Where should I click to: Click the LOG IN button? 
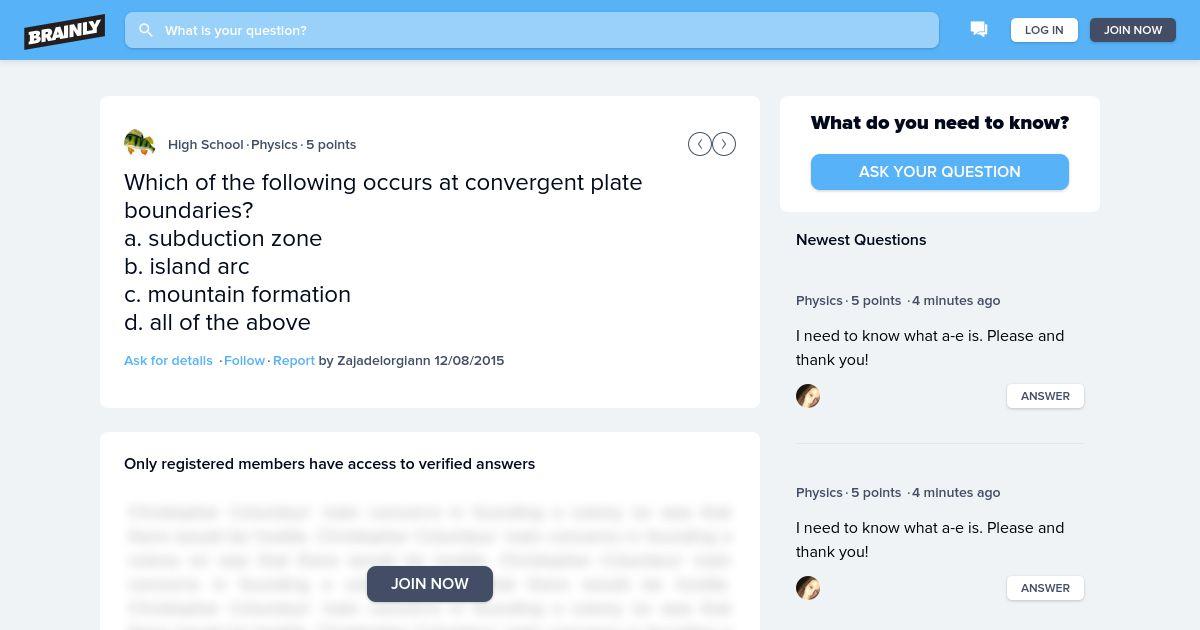coord(1044,30)
